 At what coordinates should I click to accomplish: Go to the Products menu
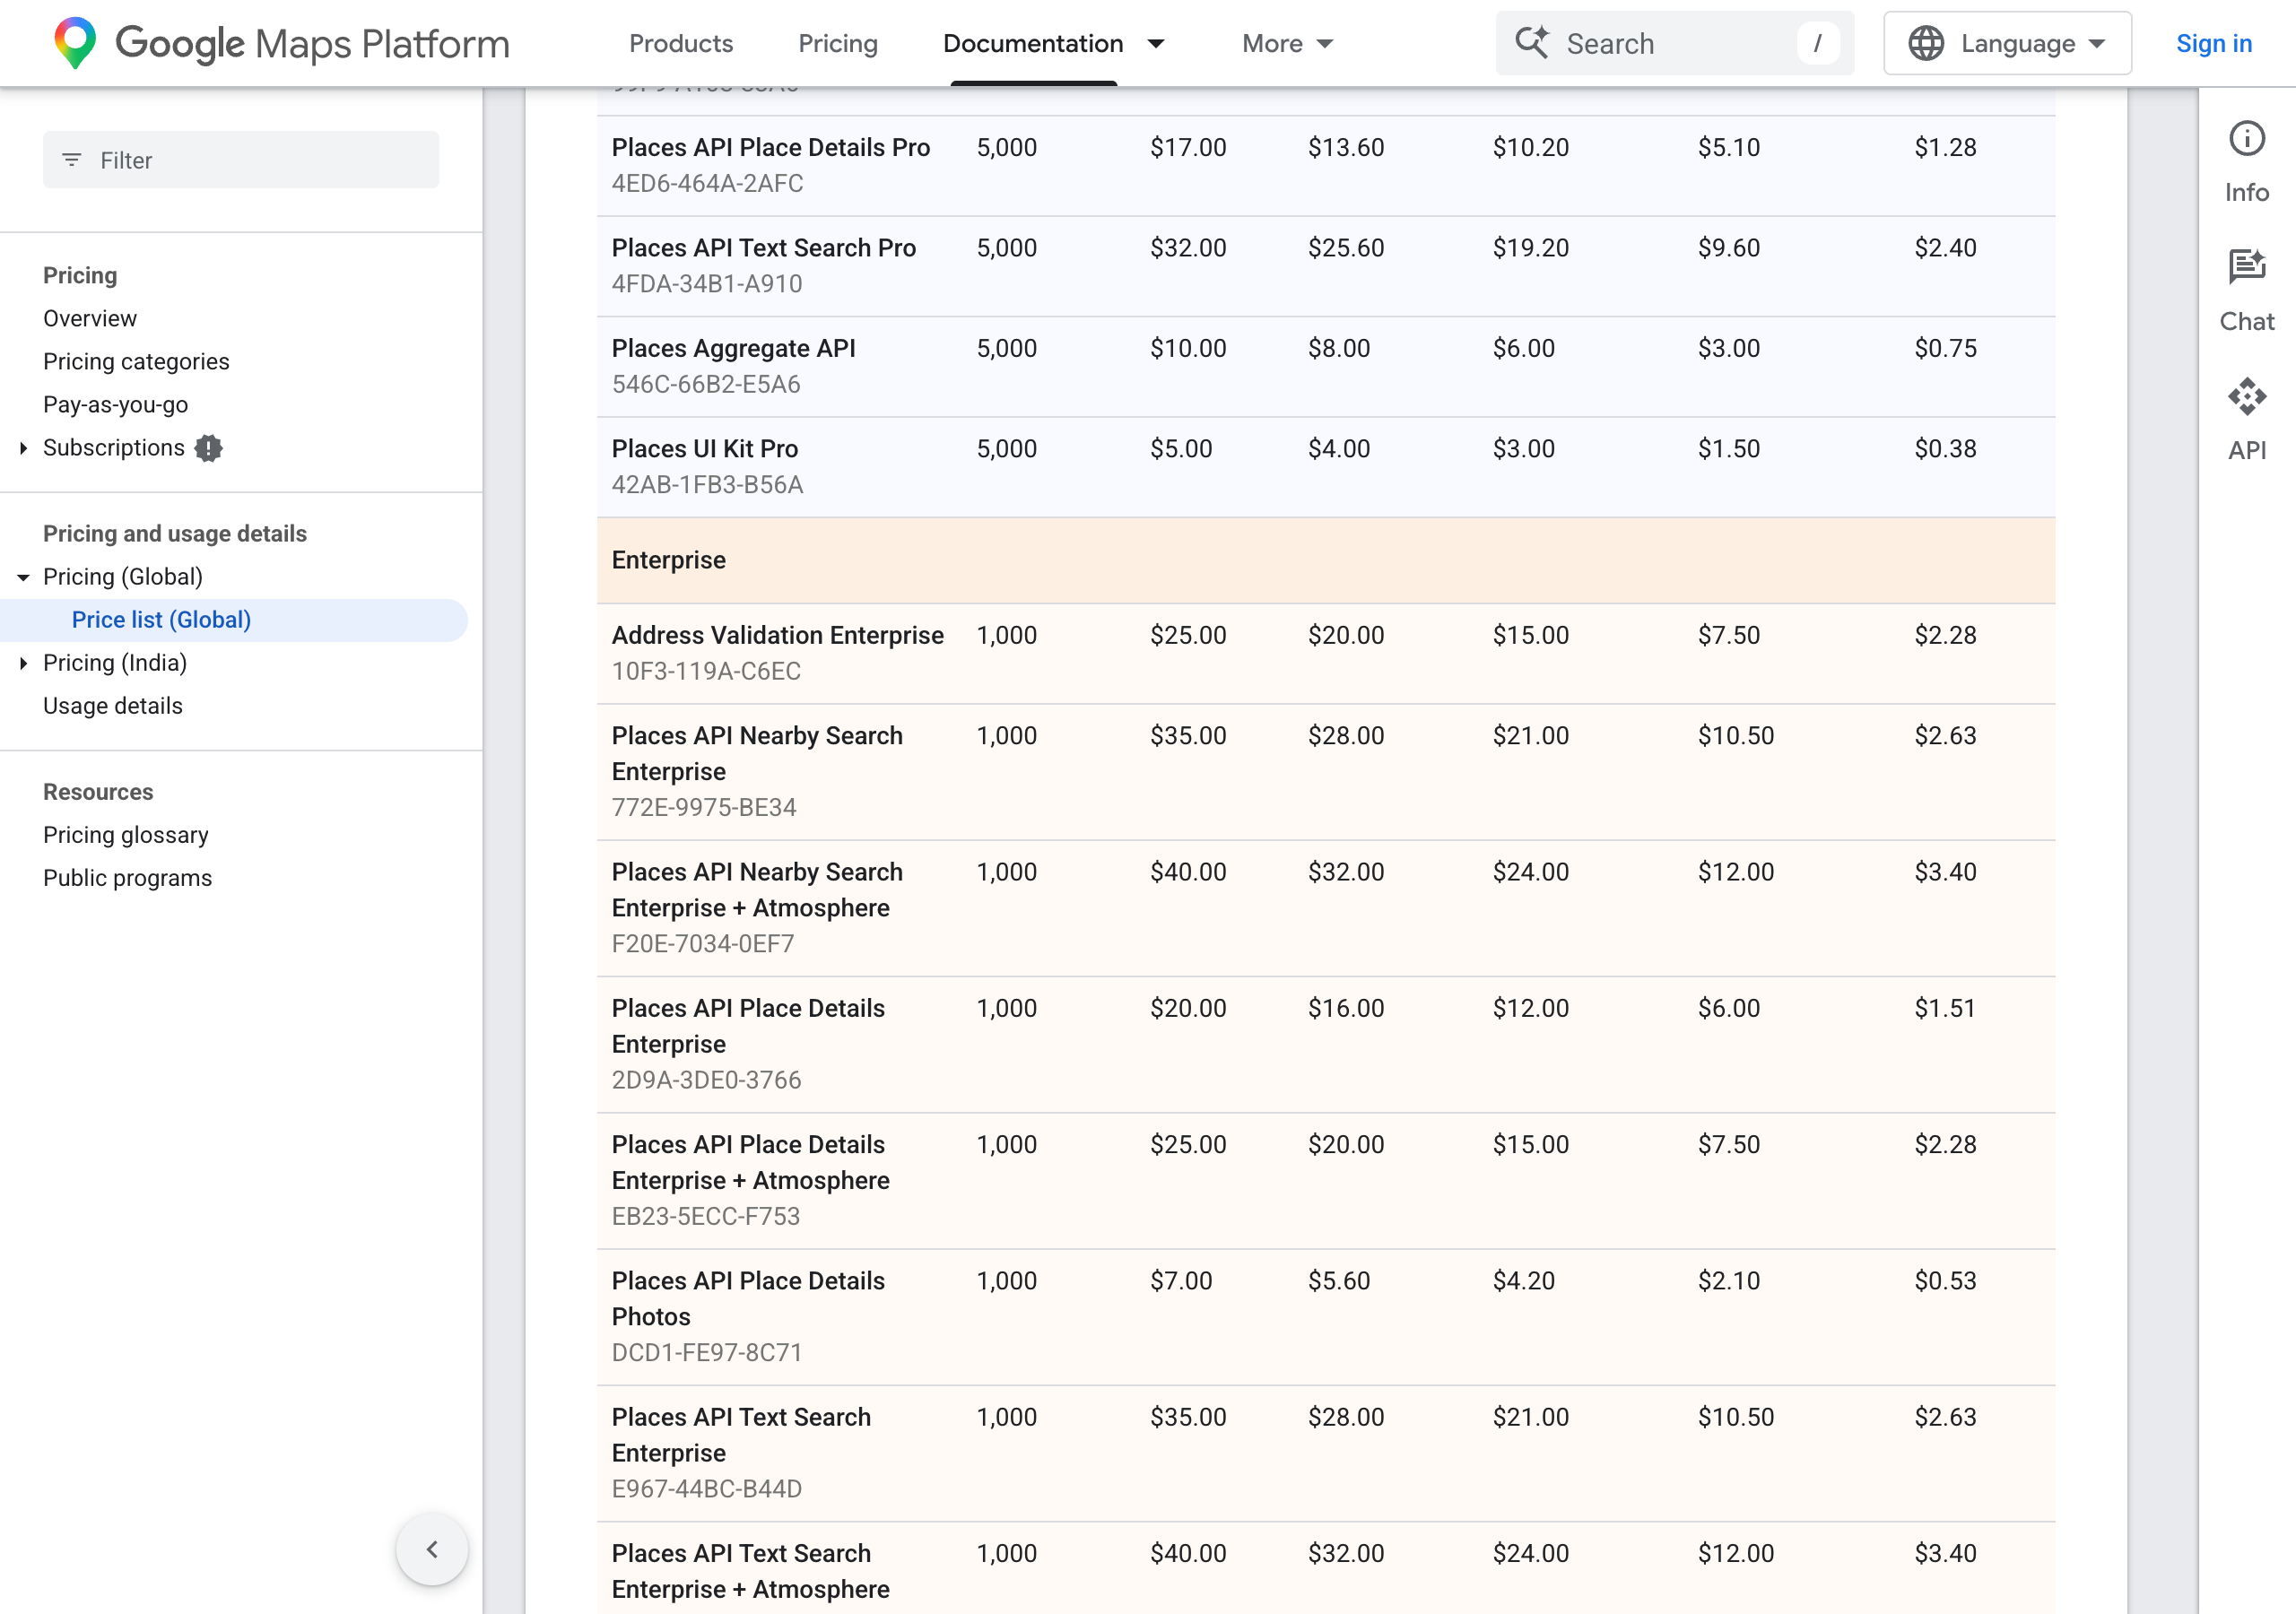click(x=681, y=44)
